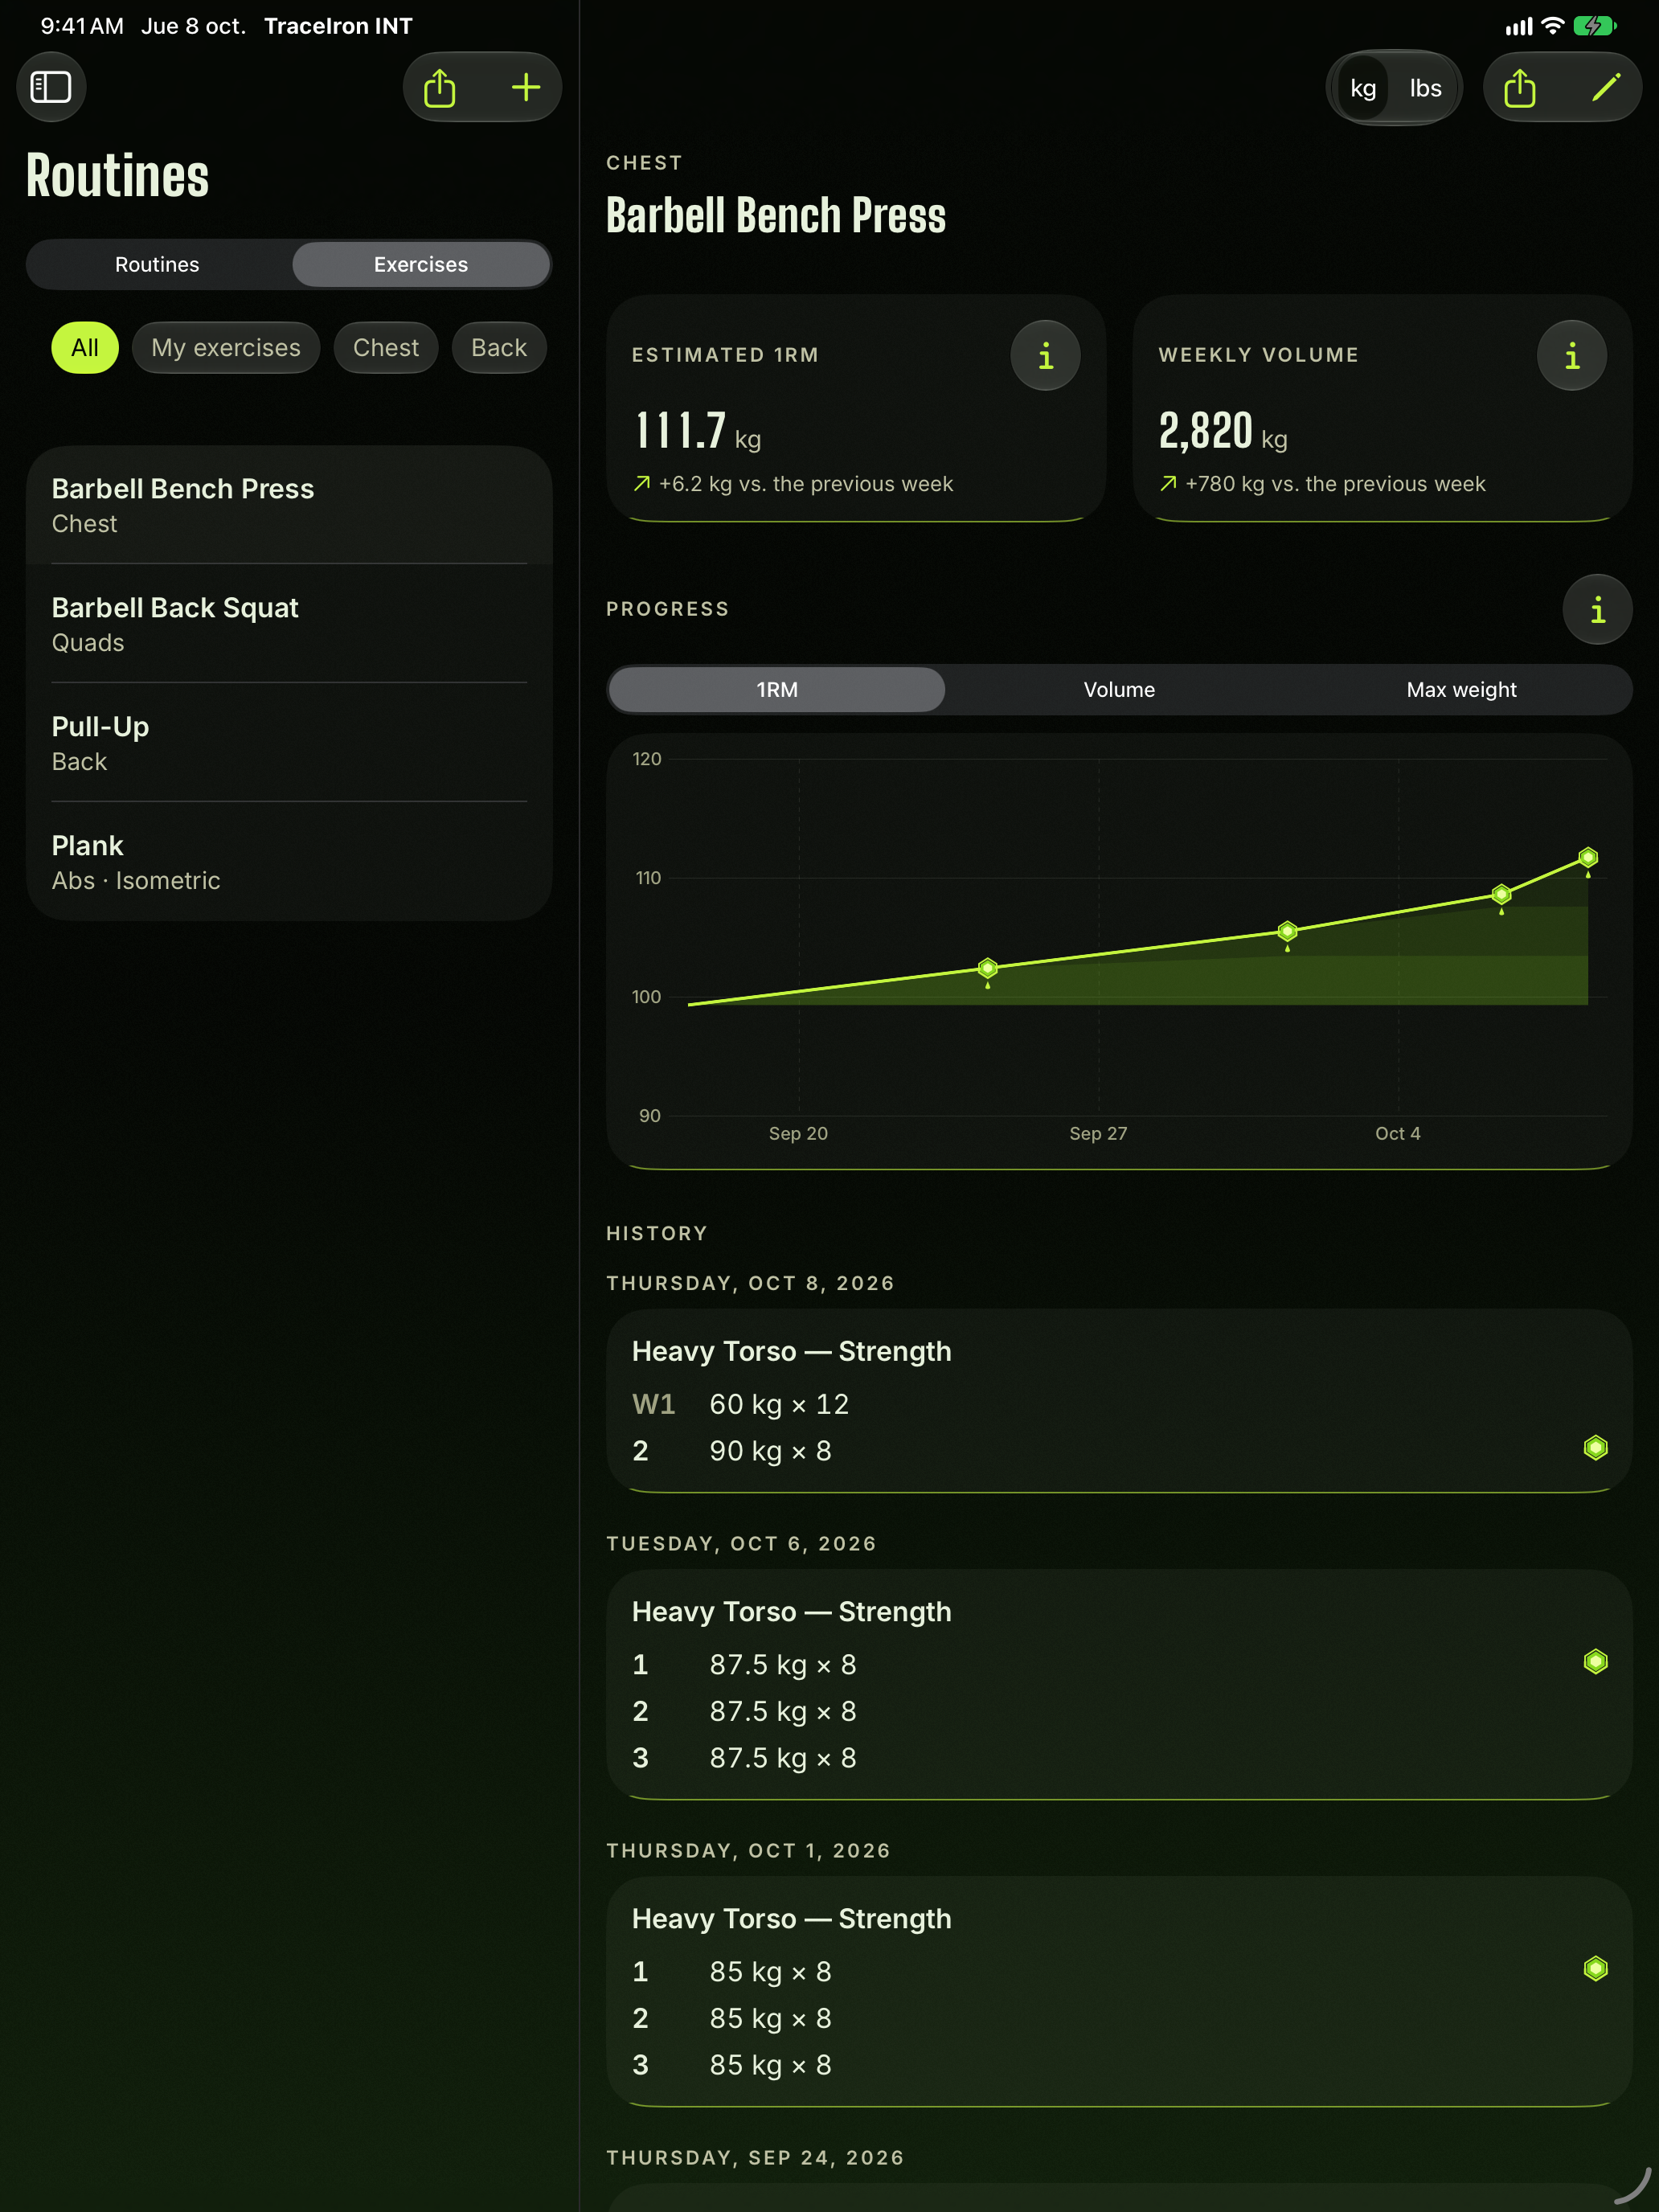Share the Barbell Bench Press exercise
This screenshot has height=2212, width=1659.
click(x=1520, y=88)
